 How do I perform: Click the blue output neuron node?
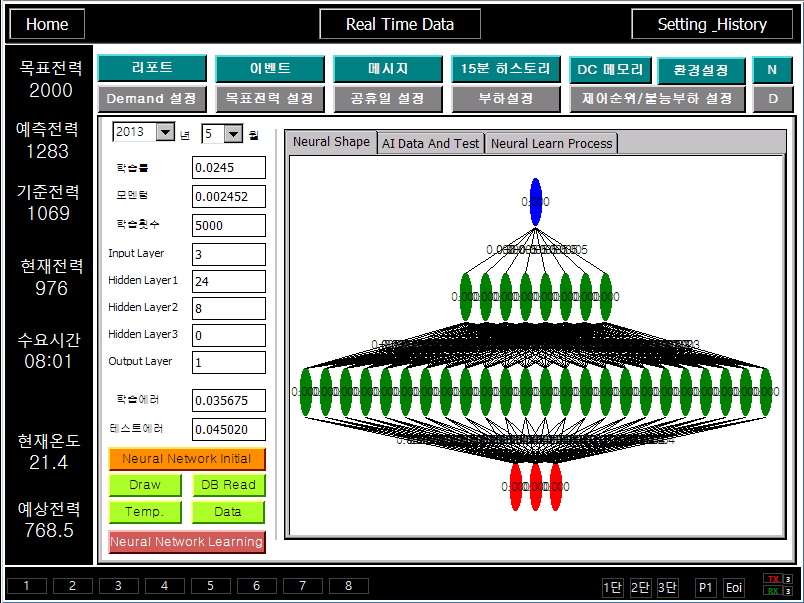tap(535, 202)
